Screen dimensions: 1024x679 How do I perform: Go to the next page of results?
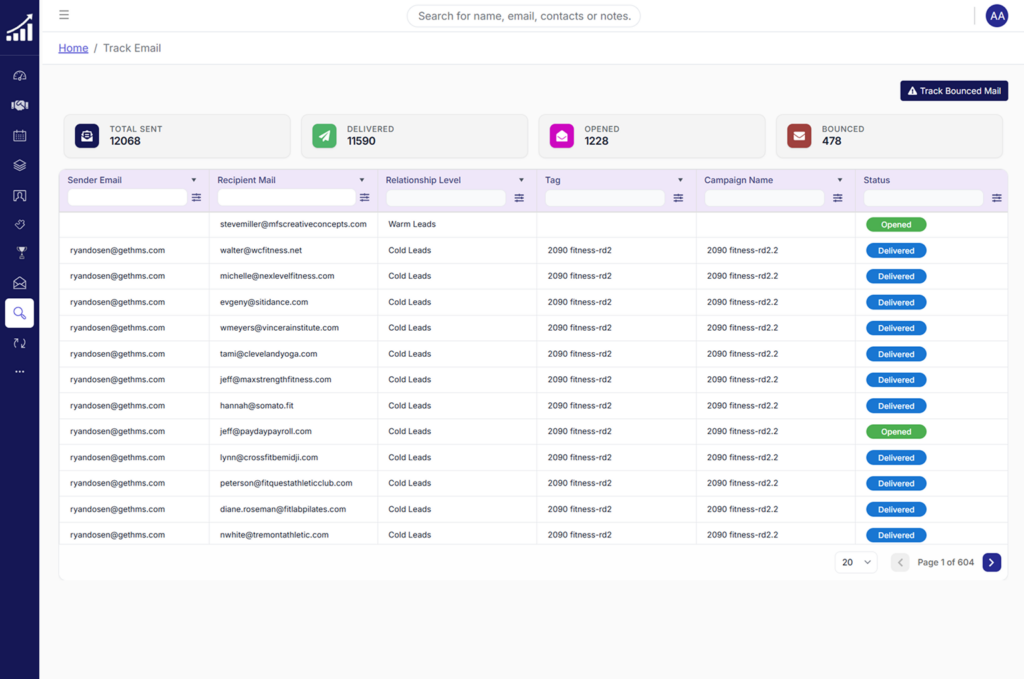point(991,563)
